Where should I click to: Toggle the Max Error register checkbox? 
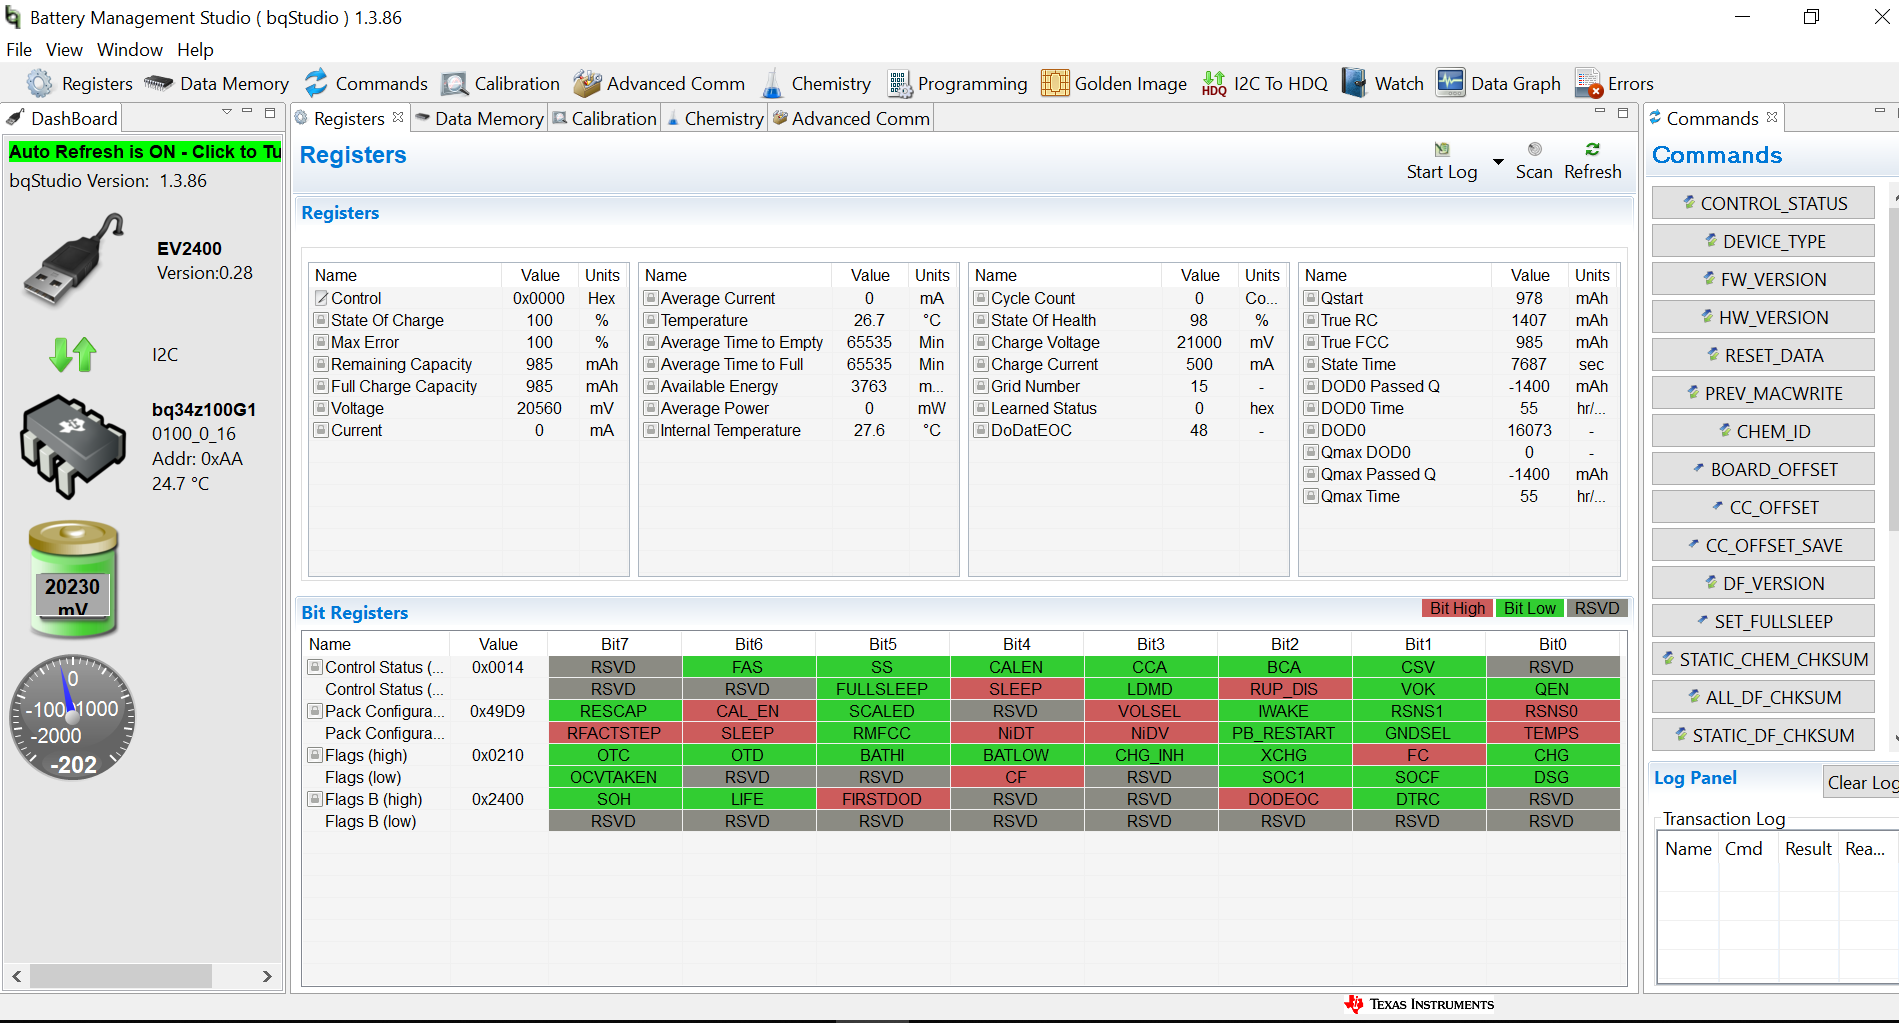click(321, 342)
